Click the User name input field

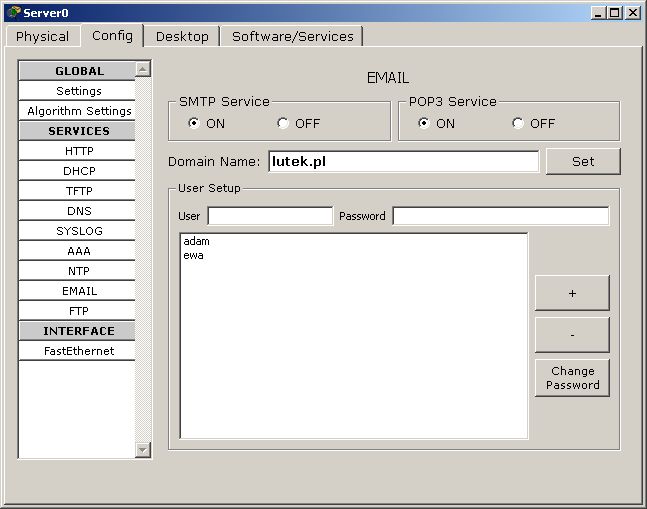pyautogui.click(x=270, y=216)
